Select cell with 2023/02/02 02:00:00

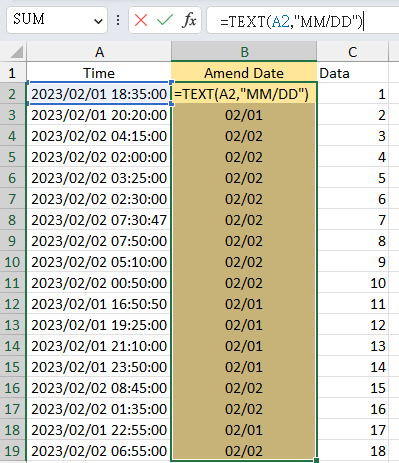coord(99,157)
